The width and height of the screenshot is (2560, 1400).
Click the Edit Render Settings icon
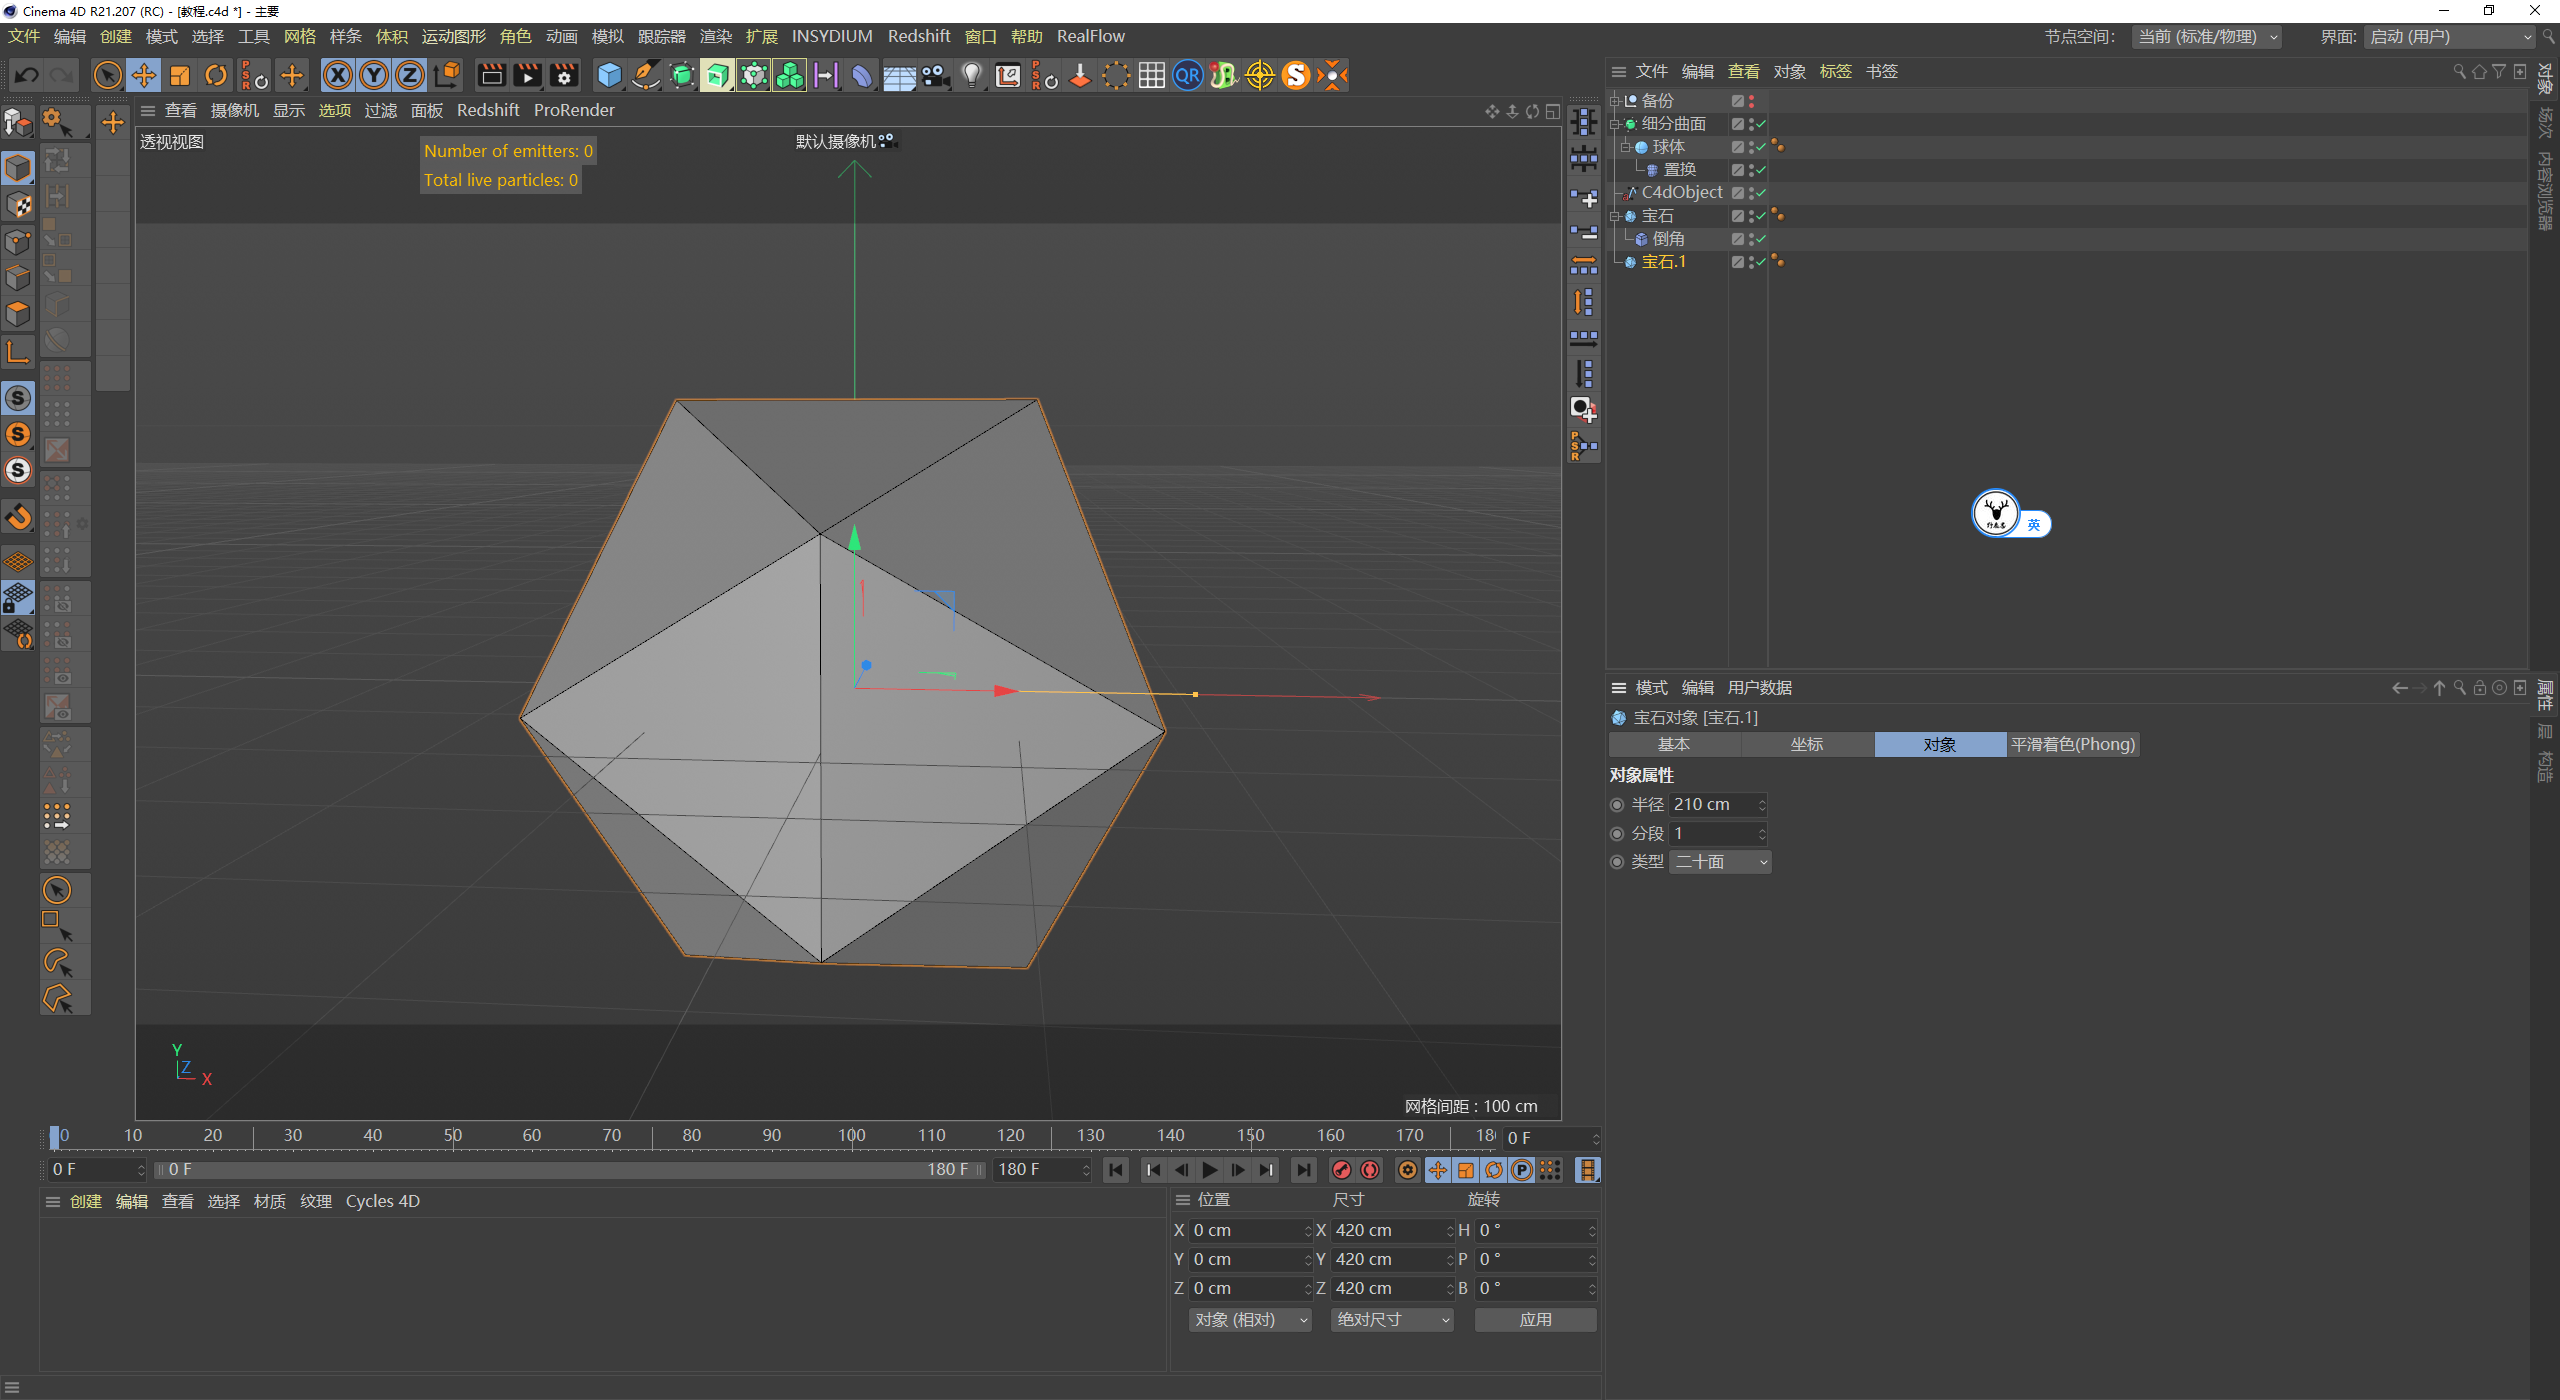tap(564, 75)
